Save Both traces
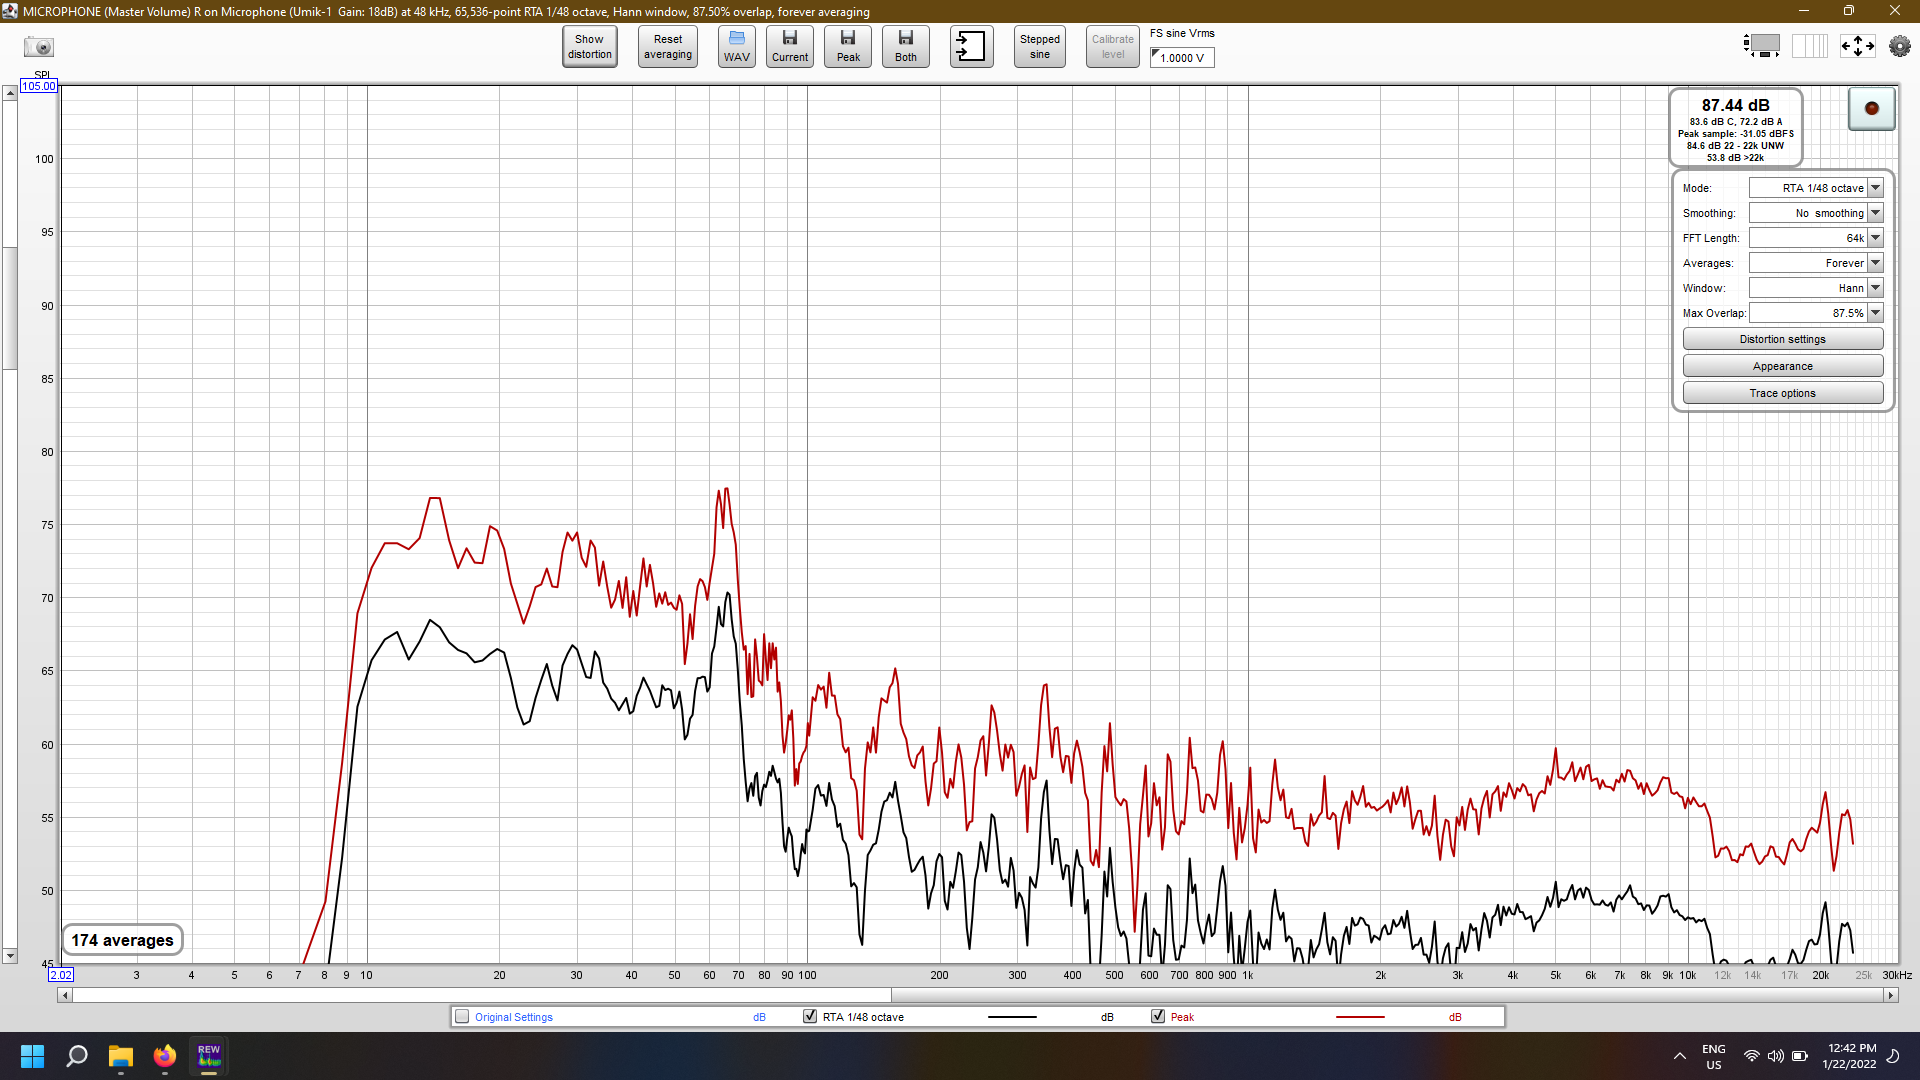Screen dimensions: 1920x1080 906,47
